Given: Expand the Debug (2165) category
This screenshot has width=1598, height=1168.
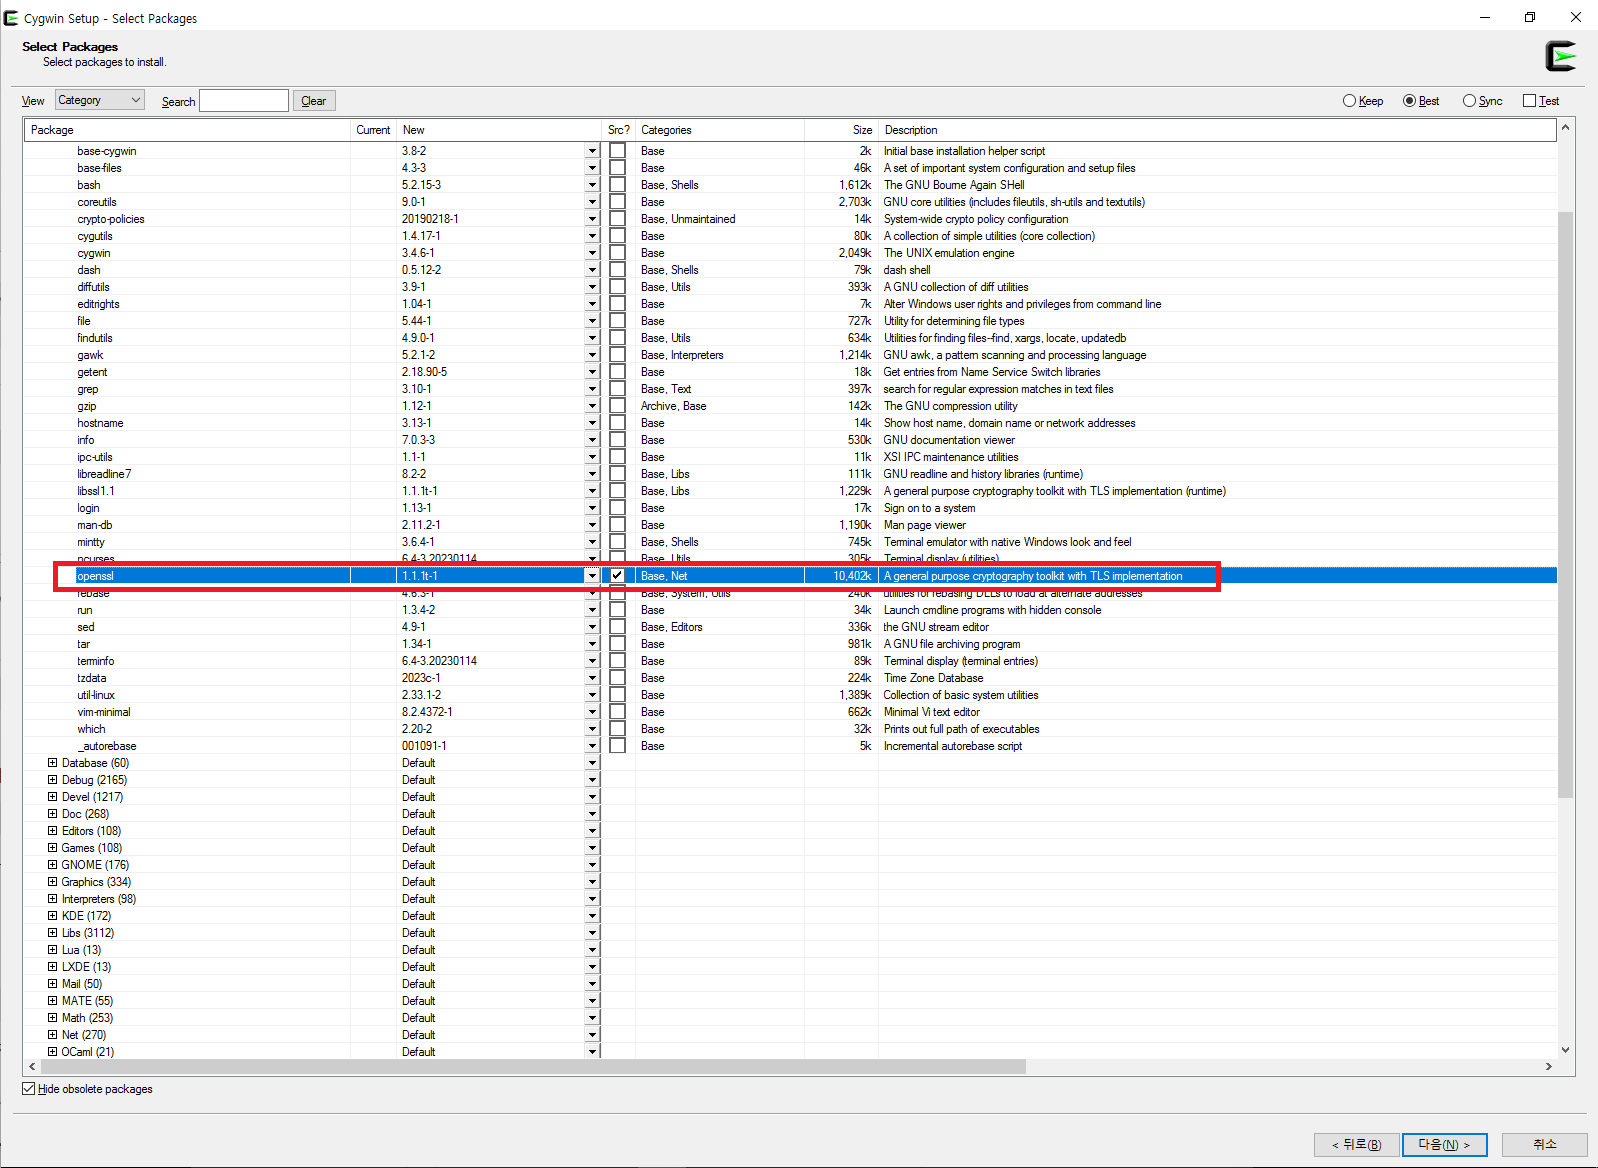Looking at the screenshot, I should tap(53, 780).
